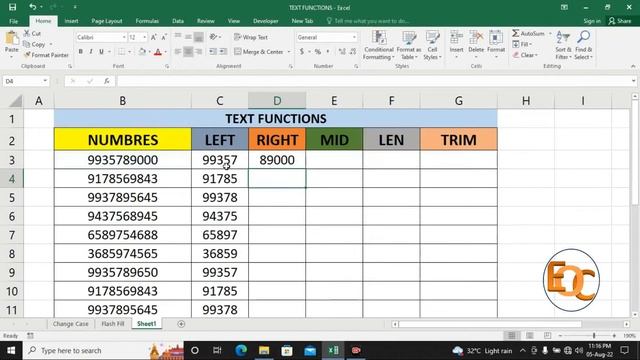640x360 pixels.
Task: Toggle Bottom Align in Alignment group
Action: pyautogui.click(x=199, y=37)
